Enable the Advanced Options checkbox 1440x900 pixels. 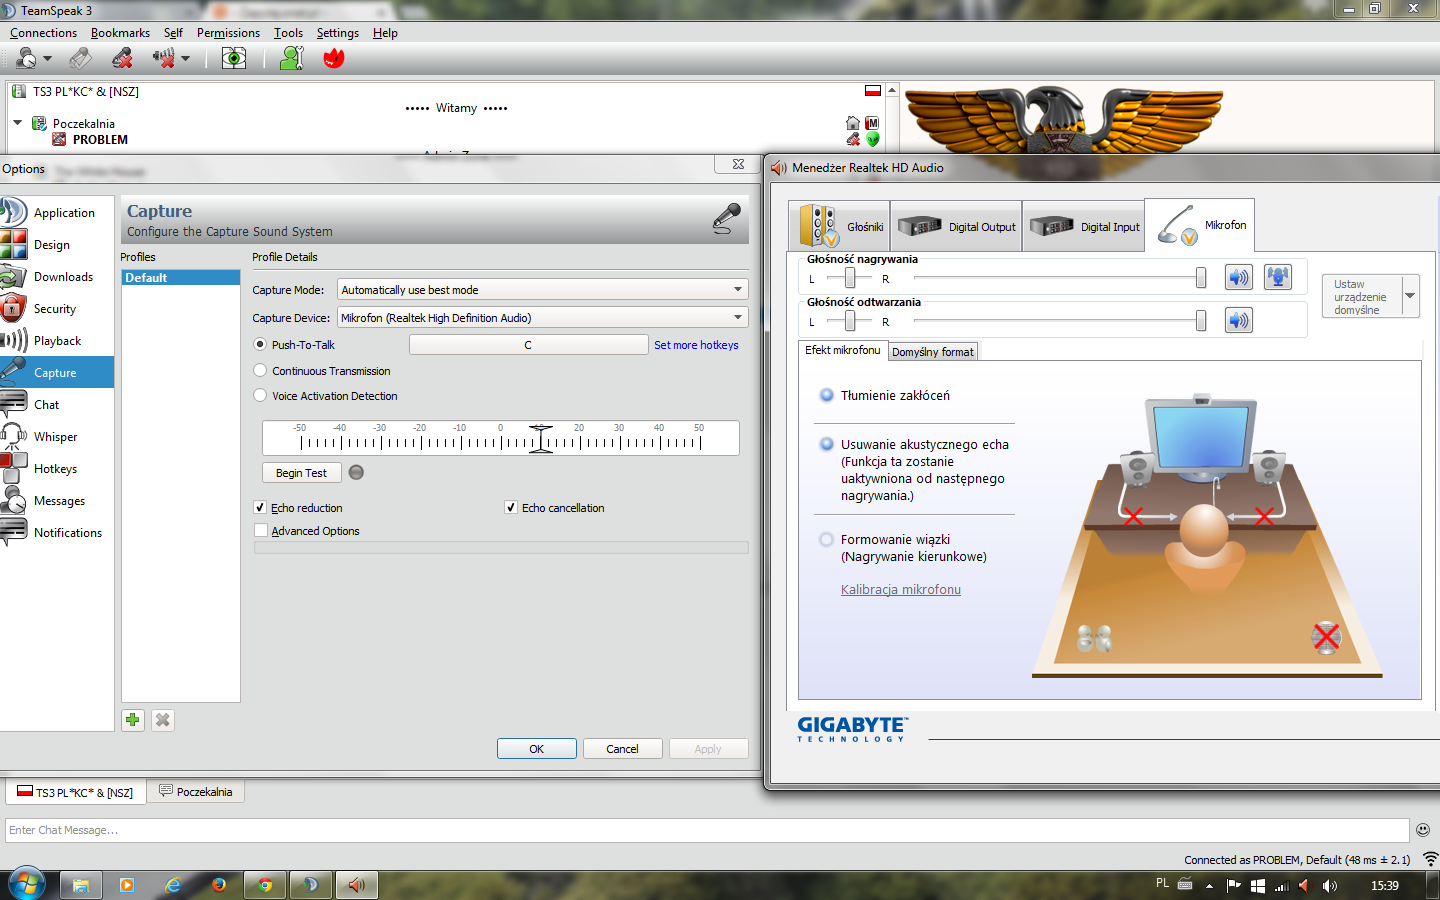point(261,531)
